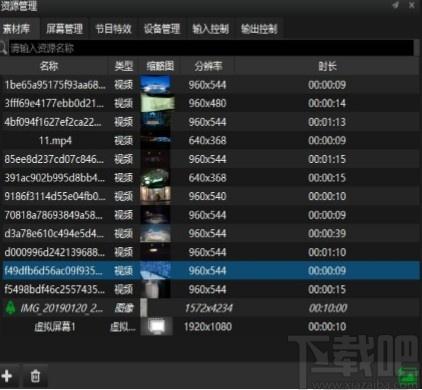Image resolution: width=422 pixels, height=390 pixels.
Task: Sort by the 分辨率 column header
Action: (208, 66)
